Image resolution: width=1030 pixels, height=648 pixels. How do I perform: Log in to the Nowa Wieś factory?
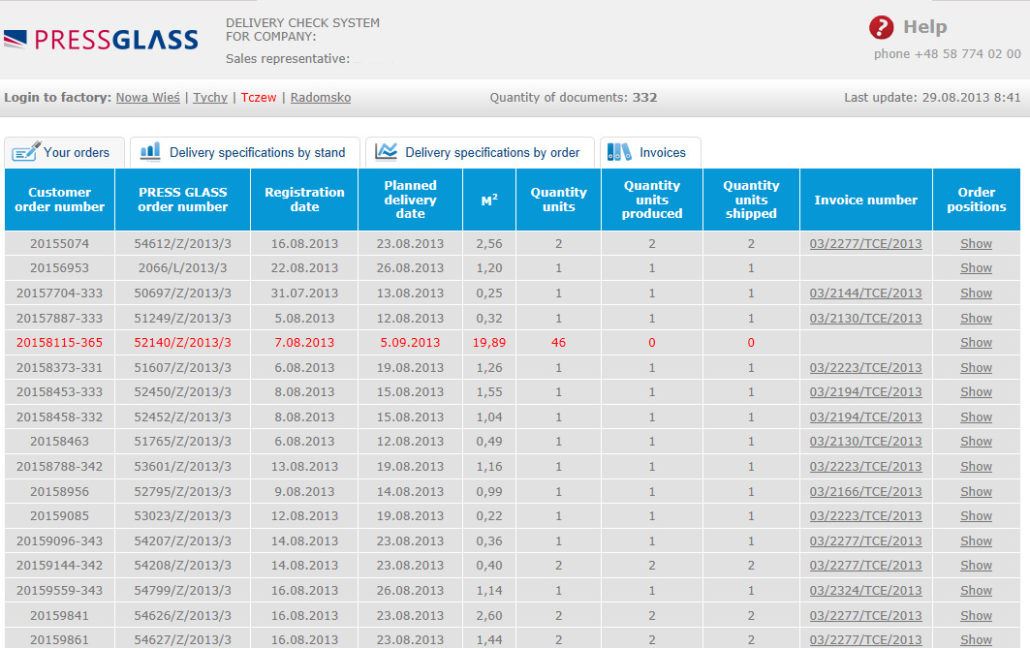pos(148,97)
